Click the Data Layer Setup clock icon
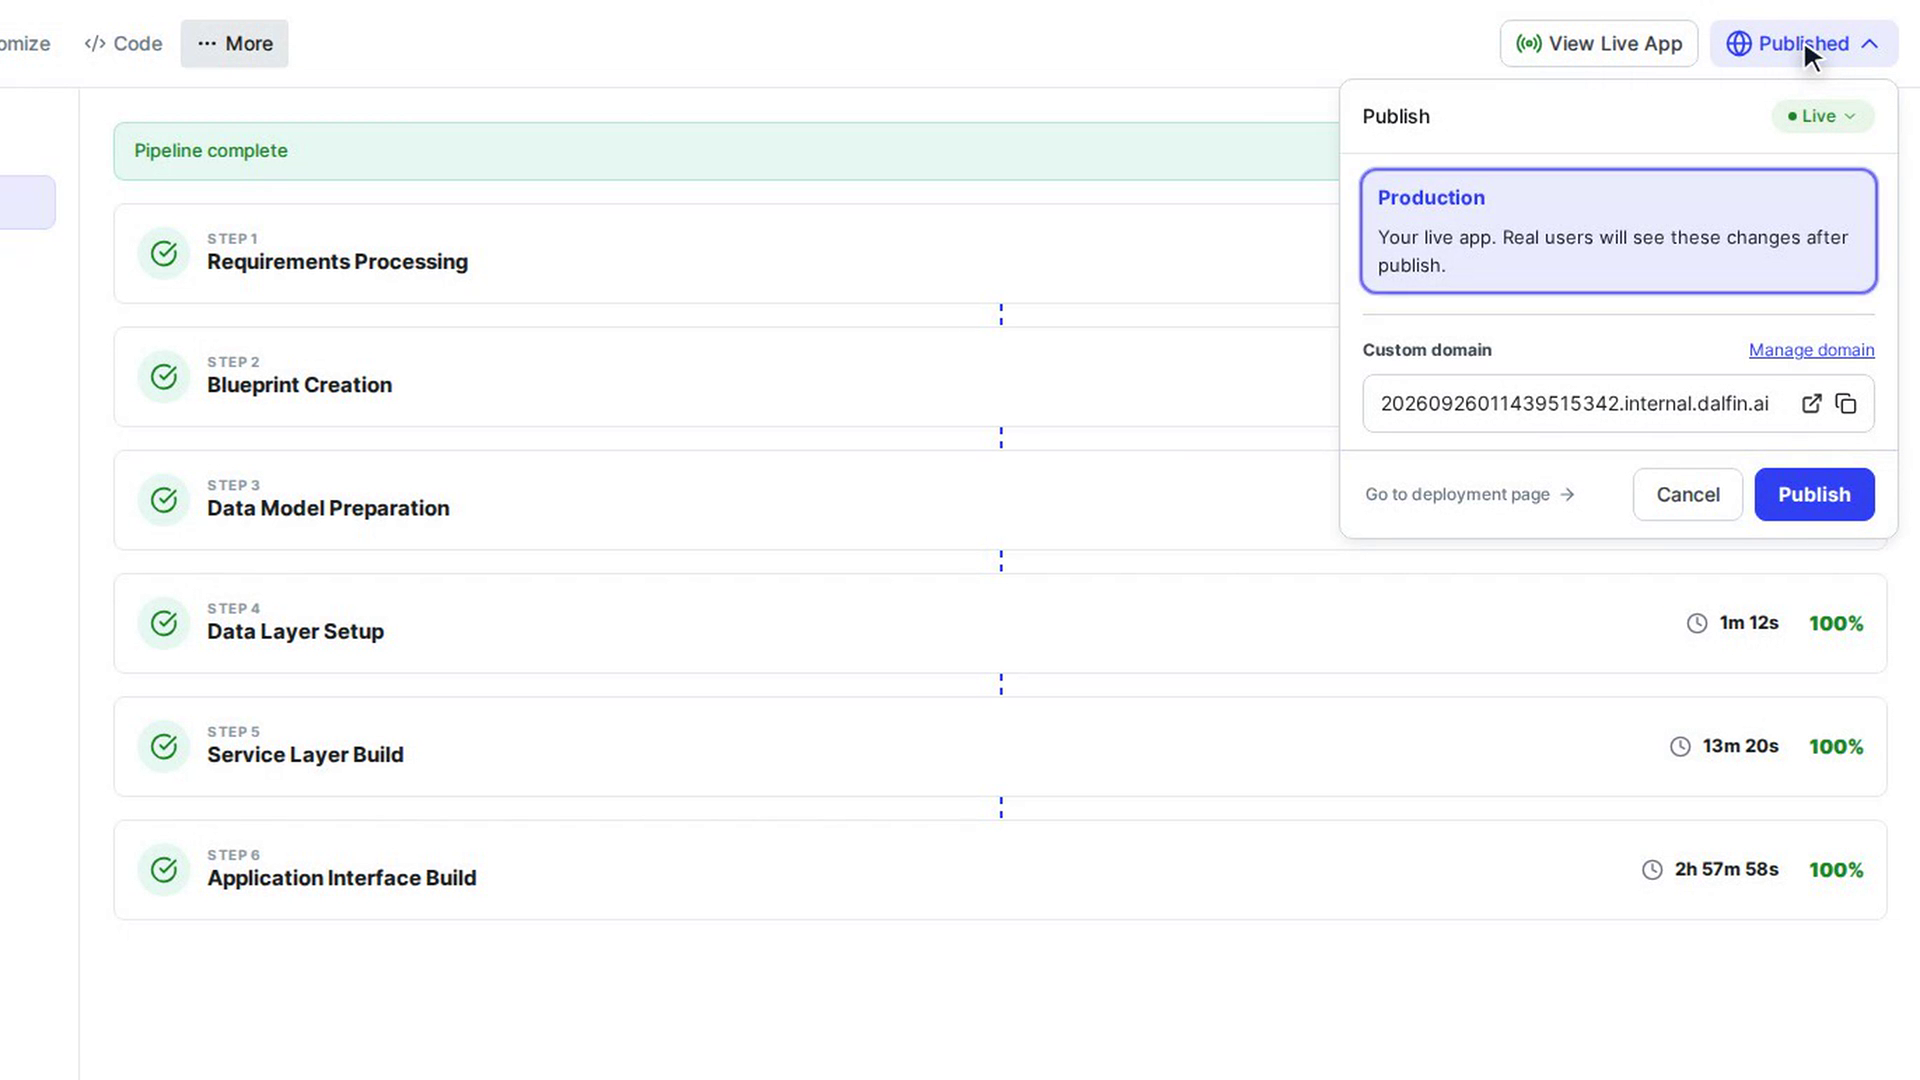 1697,624
